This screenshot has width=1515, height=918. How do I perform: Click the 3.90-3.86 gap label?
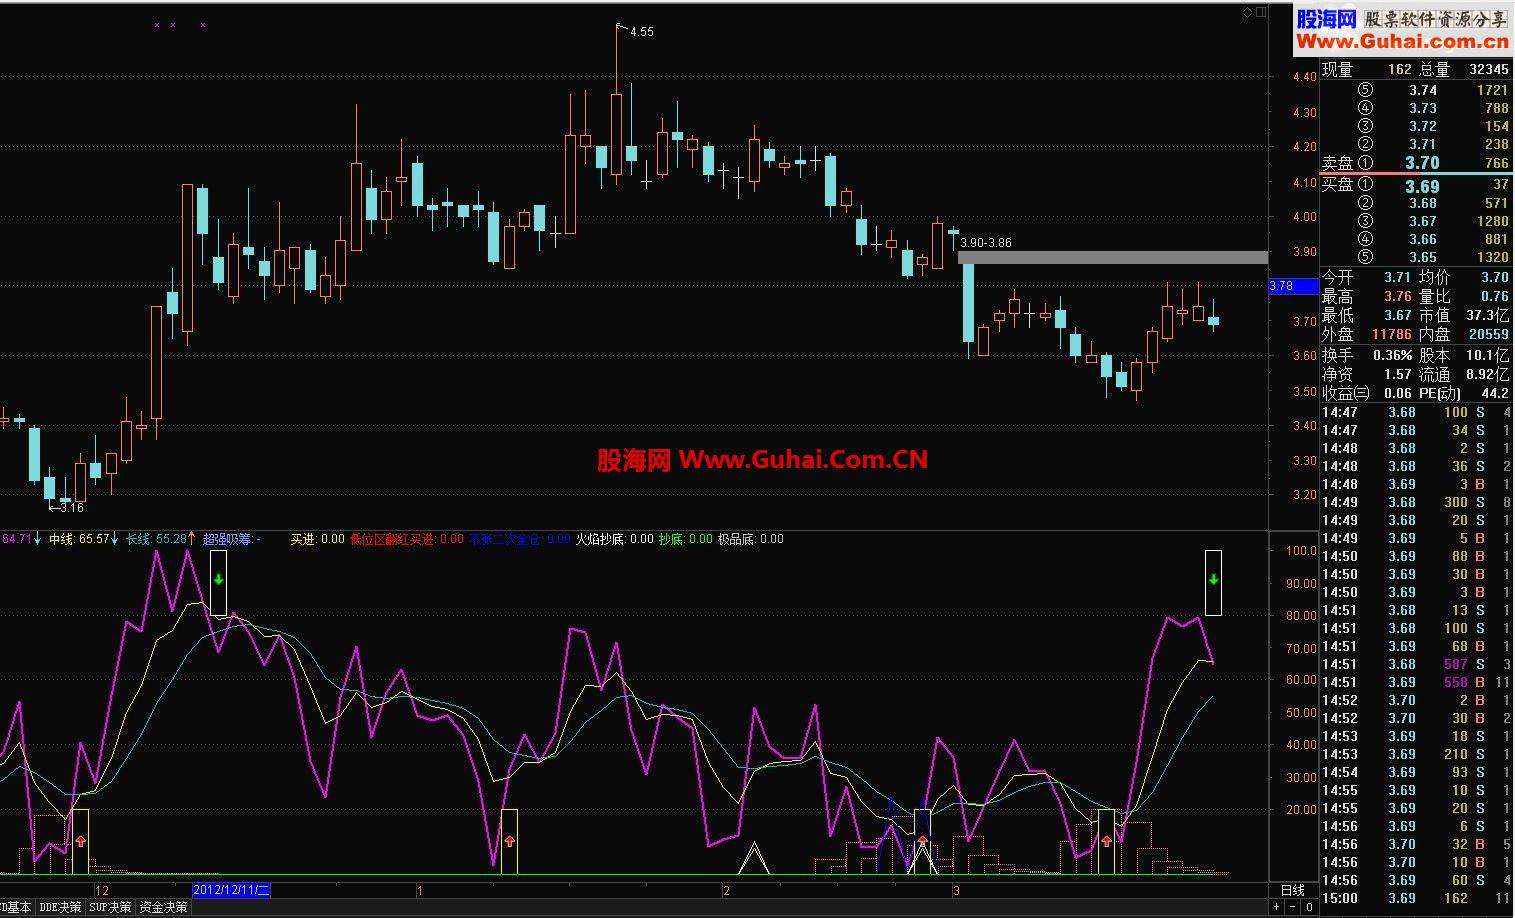tap(986, 243)
